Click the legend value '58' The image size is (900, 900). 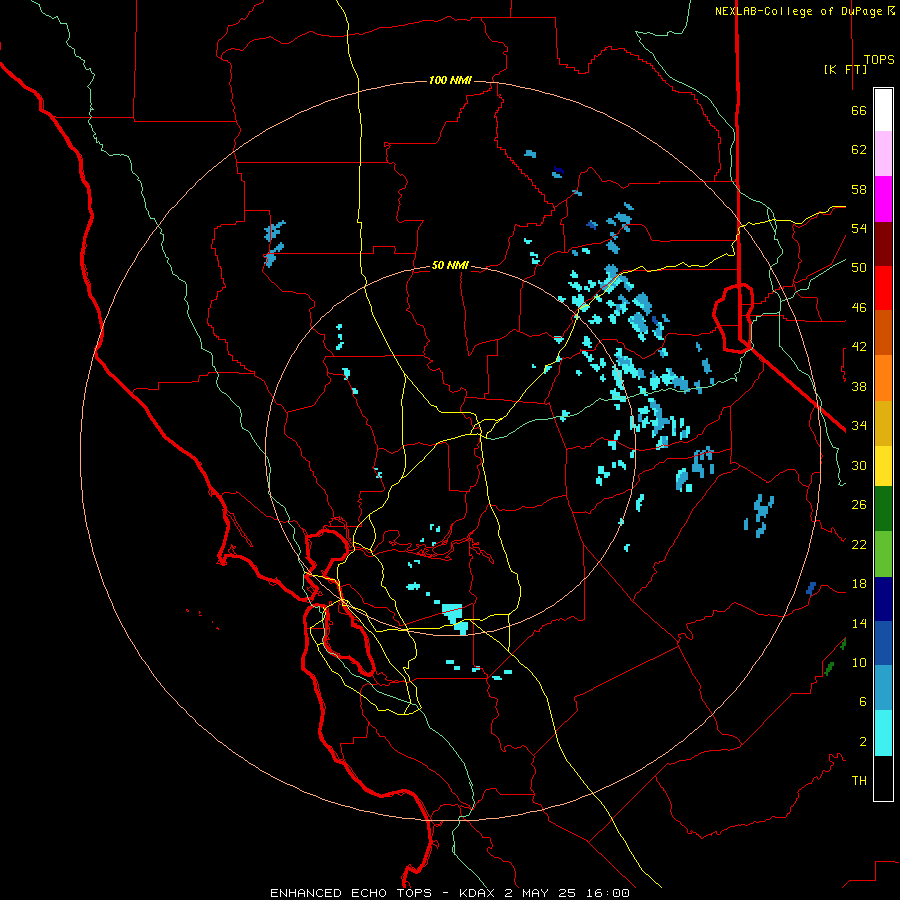[859, 189]
